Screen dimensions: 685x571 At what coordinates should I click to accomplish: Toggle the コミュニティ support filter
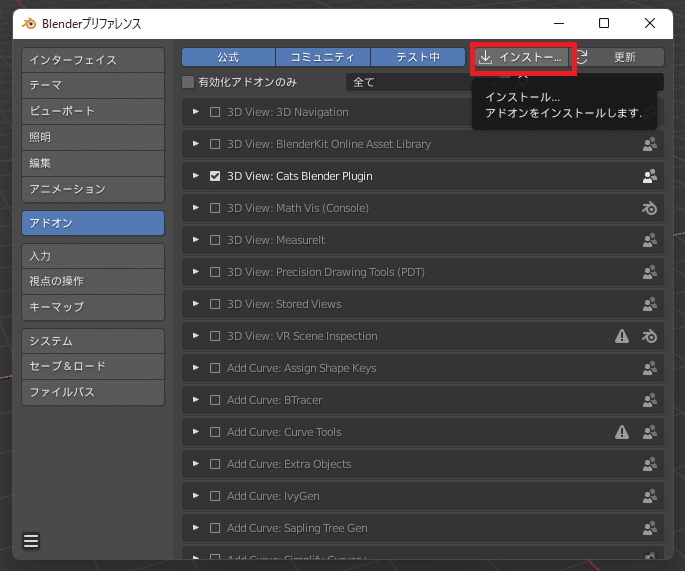pos(323,57)
